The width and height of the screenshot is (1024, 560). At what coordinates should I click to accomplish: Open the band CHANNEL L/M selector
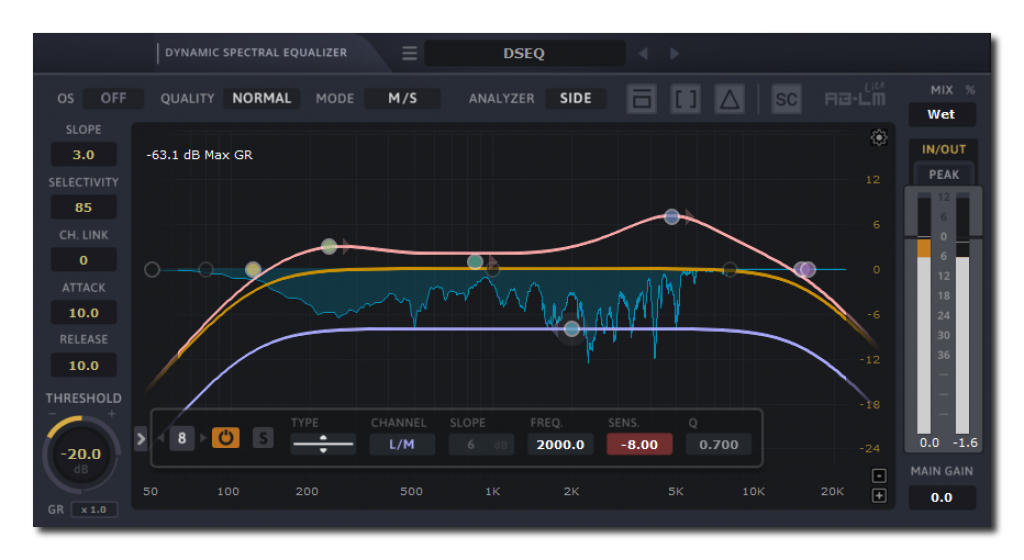[402, 444]
